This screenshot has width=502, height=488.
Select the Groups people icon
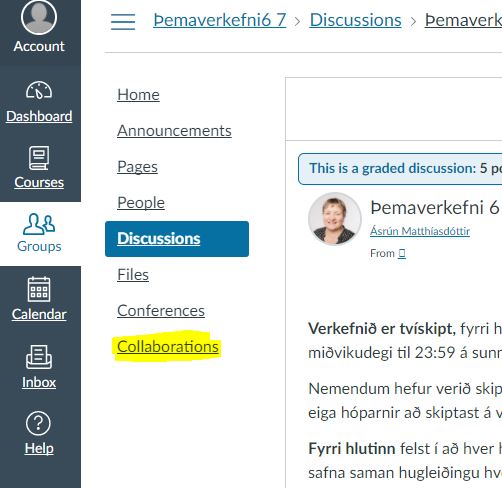(39, 224)
